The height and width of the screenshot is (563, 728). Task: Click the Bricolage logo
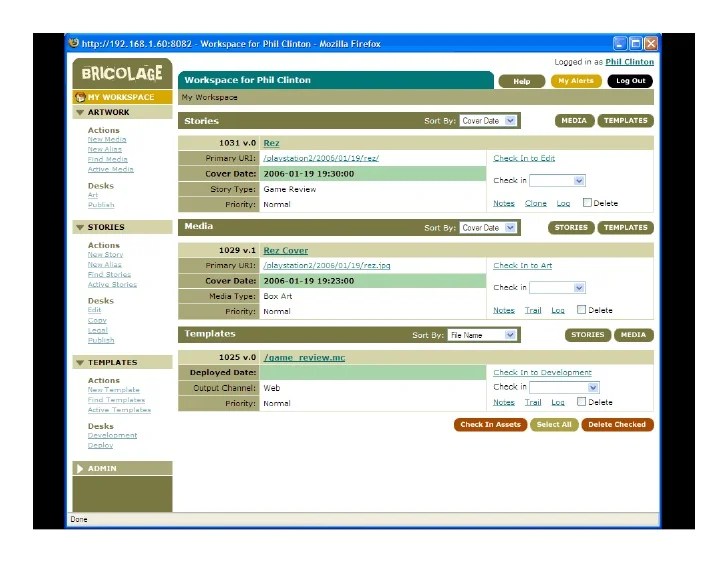click(122, 73)
